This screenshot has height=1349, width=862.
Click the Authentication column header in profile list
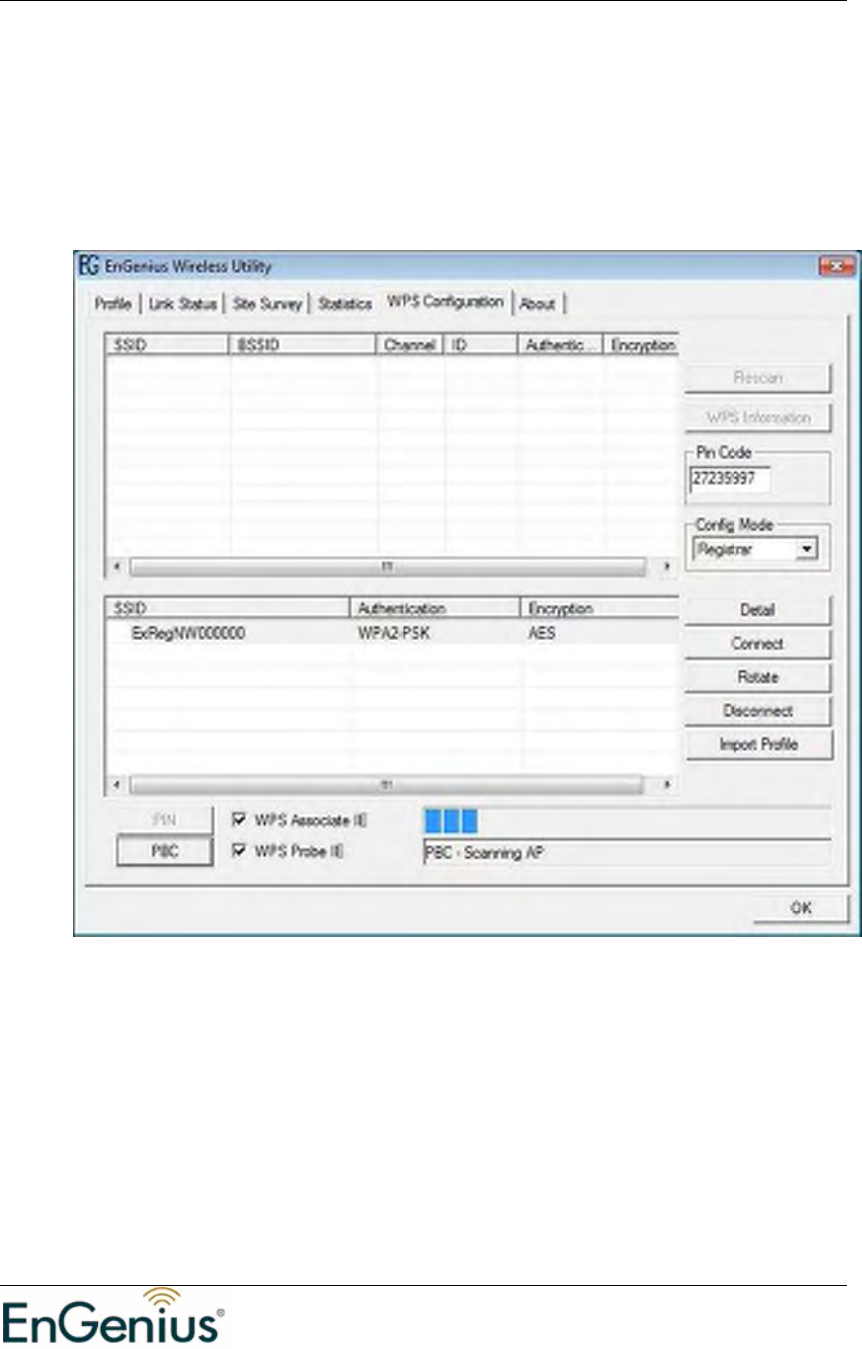pos(435,607)
